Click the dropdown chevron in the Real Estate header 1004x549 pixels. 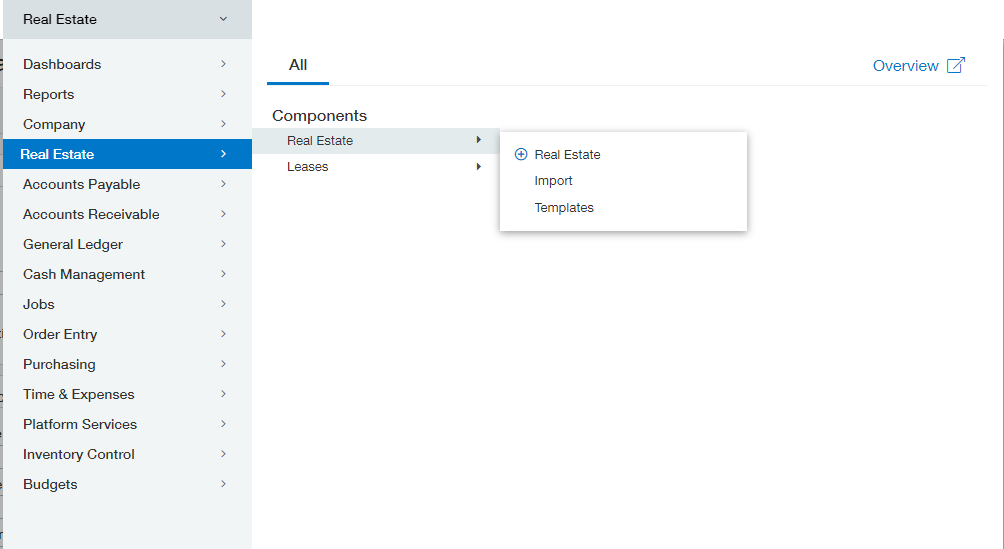click(223, 19)
